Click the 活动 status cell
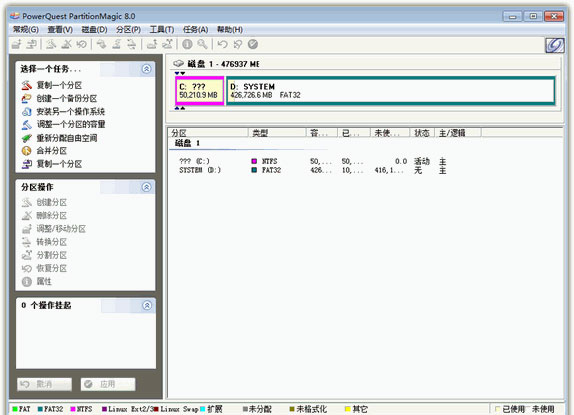574x415 pixels. click(422, 161)
